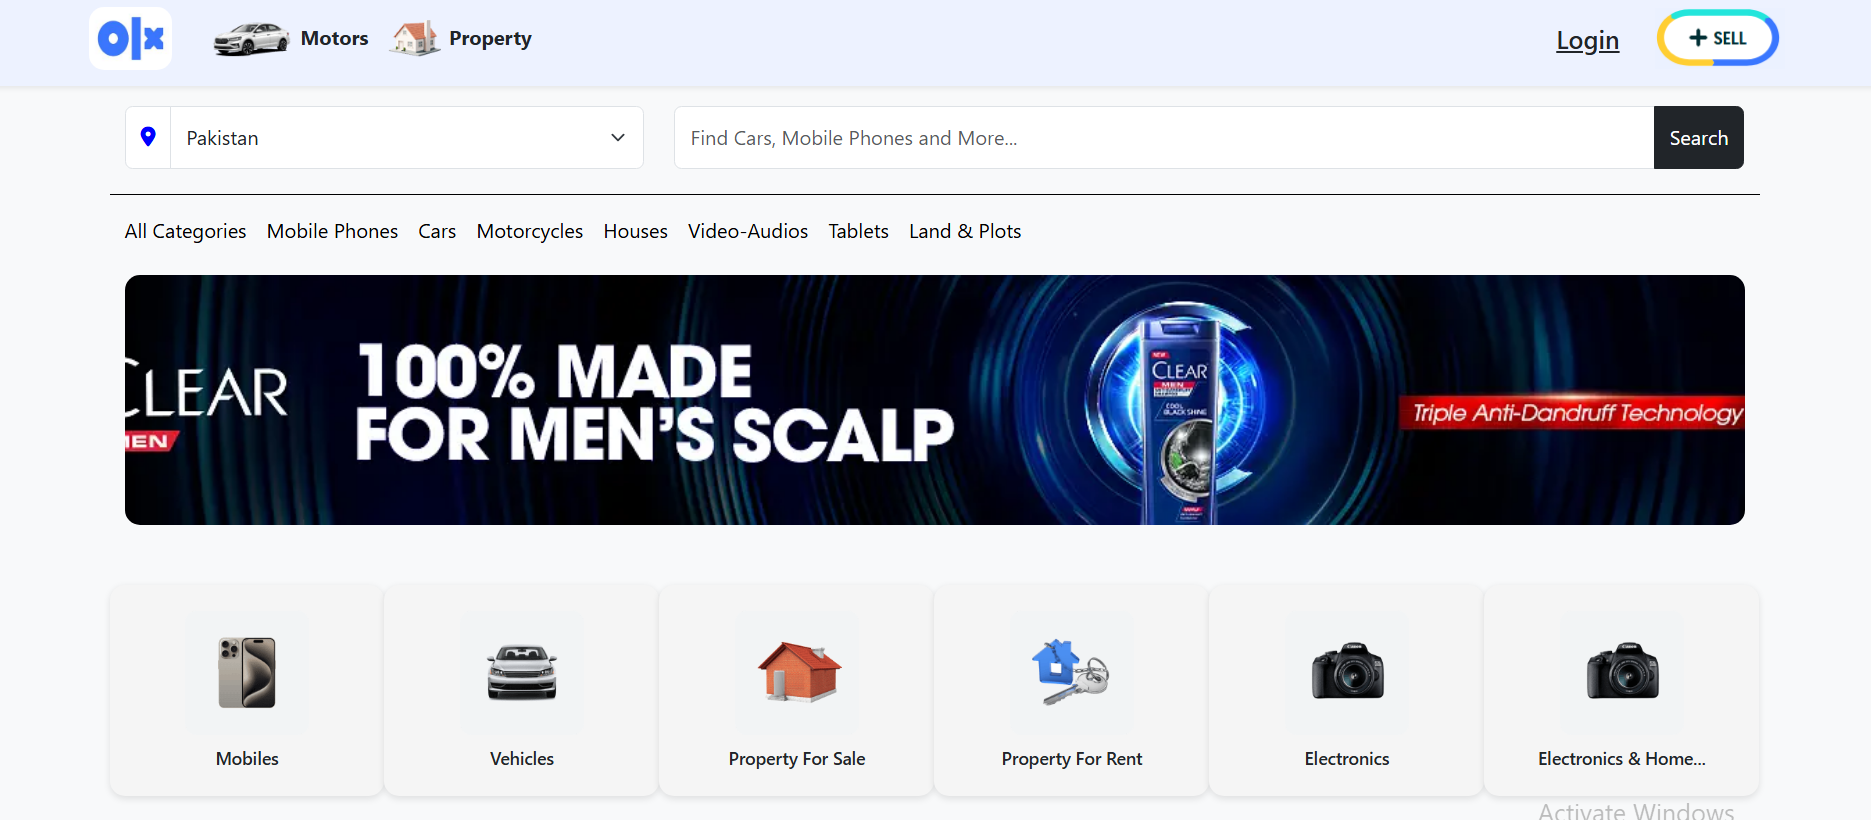
Task: Click the Property For Rent keys icon
Action: tap(1070, 672)
